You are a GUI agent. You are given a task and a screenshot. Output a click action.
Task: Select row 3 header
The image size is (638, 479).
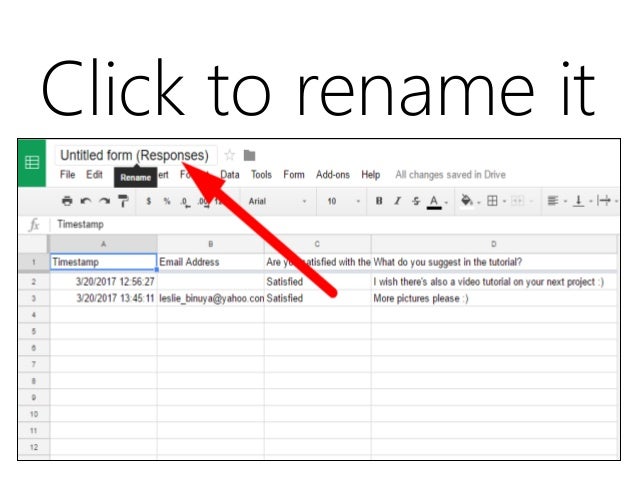(x=34, y=298)
